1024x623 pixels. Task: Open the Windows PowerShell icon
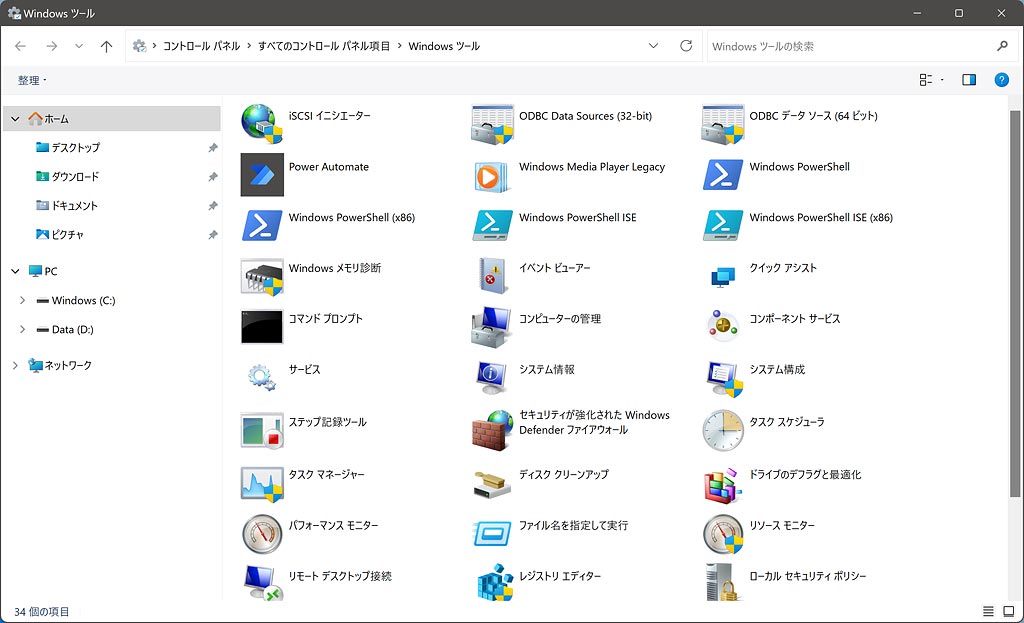click(x=722, y=174)
